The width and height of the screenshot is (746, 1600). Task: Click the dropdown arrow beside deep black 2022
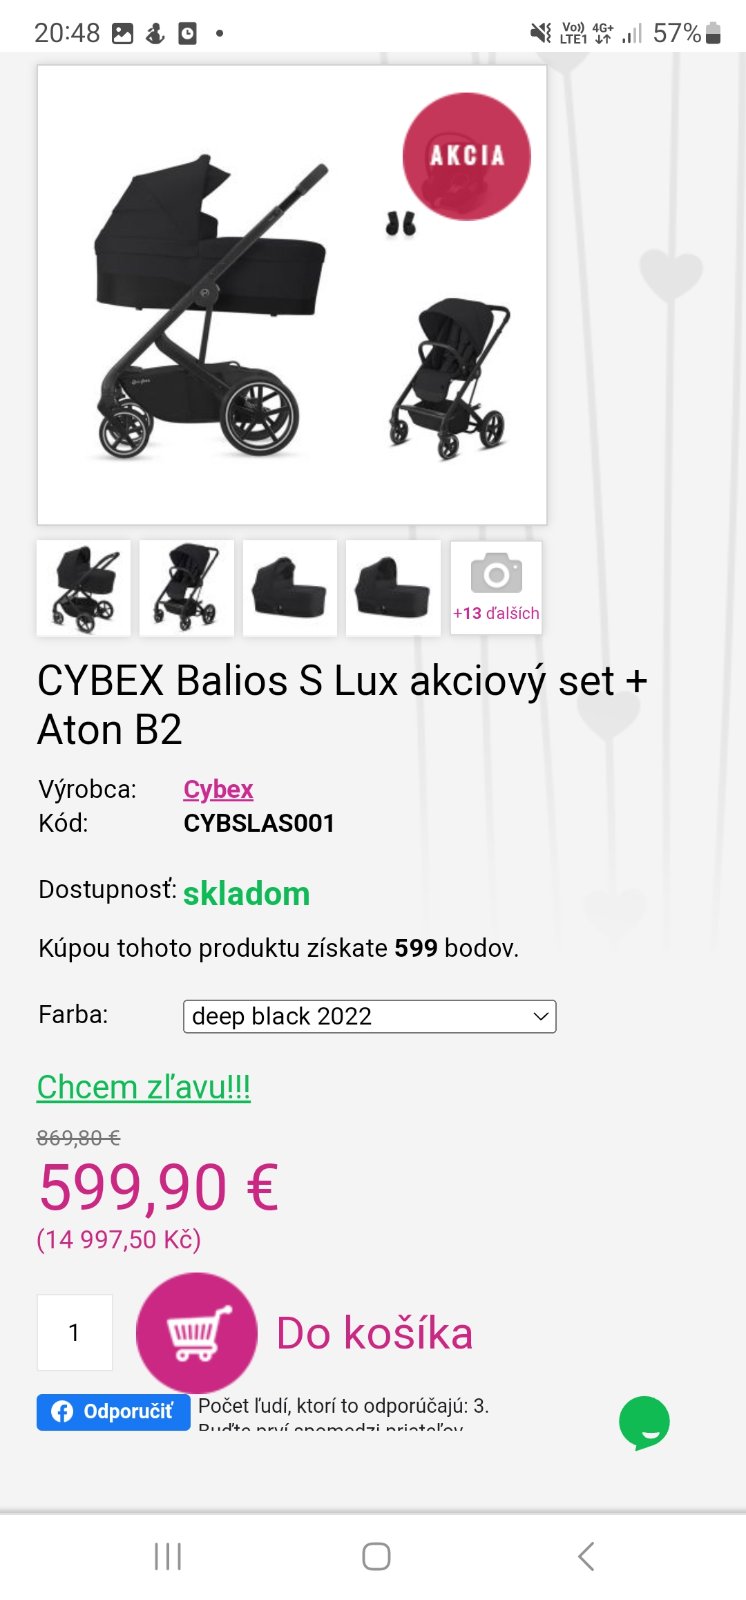[x=540, y=1016]
